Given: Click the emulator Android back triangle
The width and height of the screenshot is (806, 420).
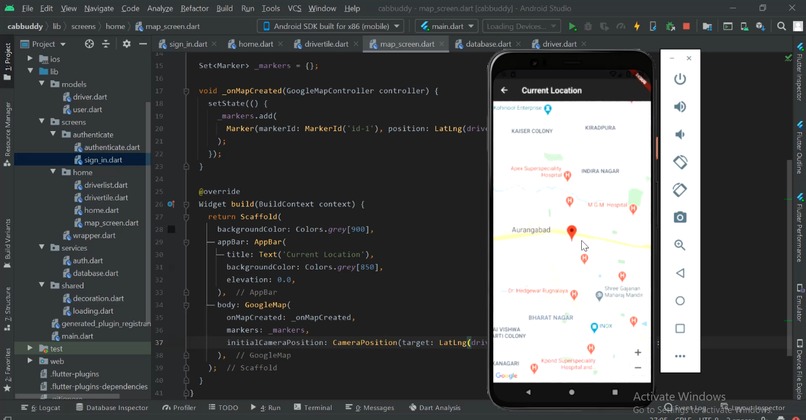Looking at the screenshot, I should (680, 273).
